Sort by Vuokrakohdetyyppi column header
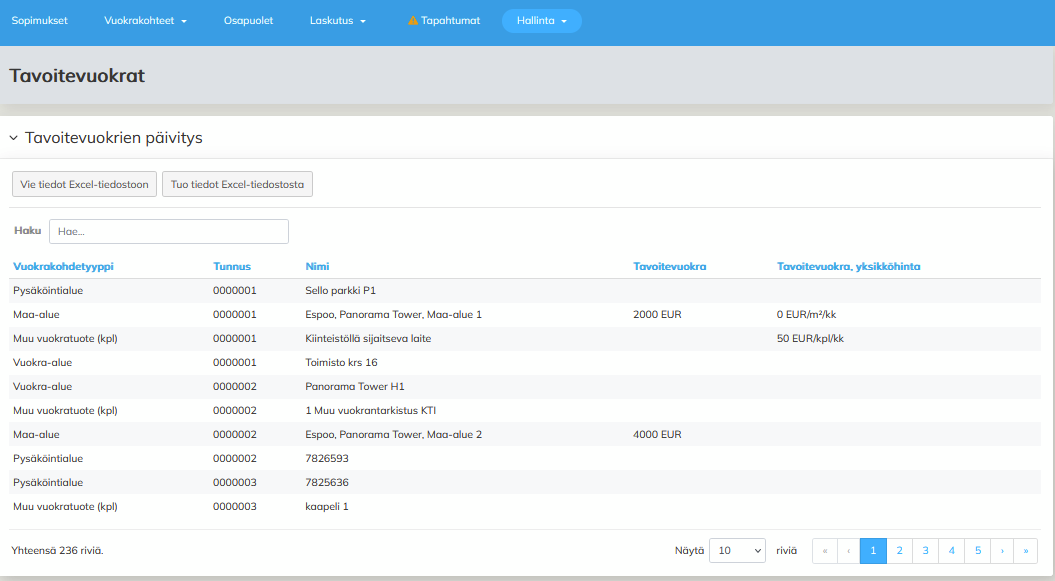The image size is (1055, 581). pyautogui.click(x=63, y=267)
